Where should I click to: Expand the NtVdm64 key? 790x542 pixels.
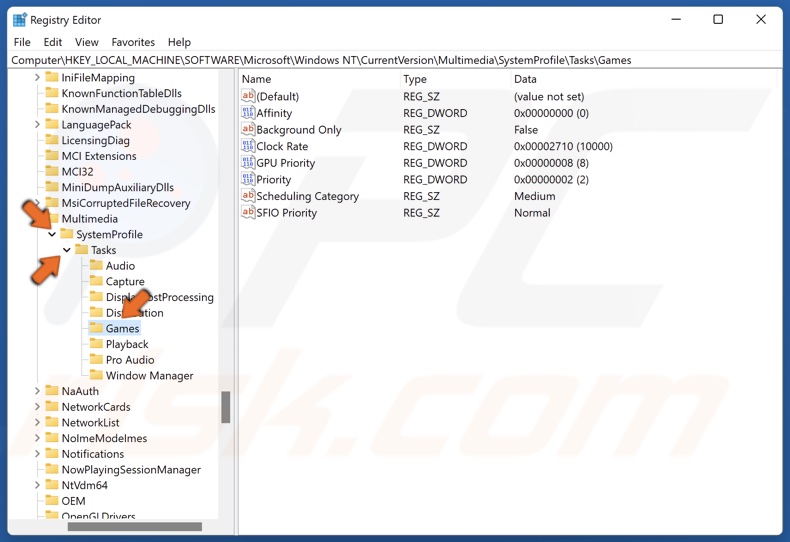click(37, 485)
